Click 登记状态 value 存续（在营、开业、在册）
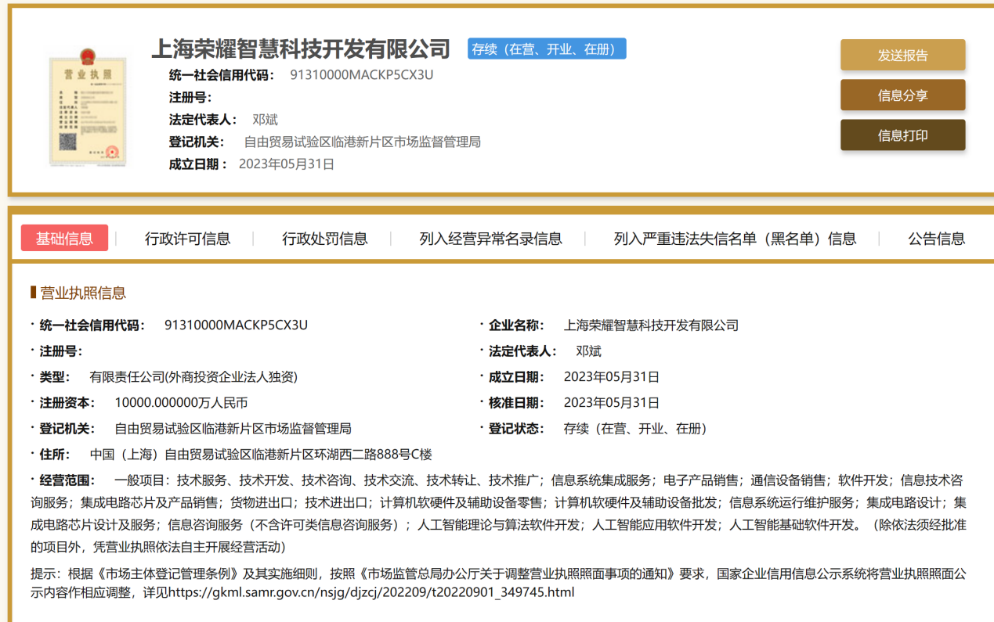 [635, 429]
